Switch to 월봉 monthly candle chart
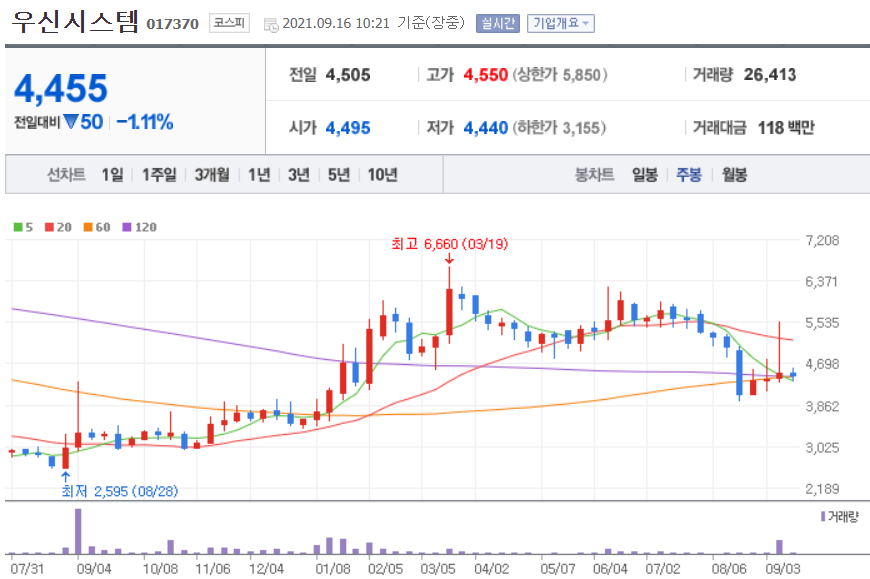Image resolution: width=870 pixels, height=579 pixels. (x=734, y=175)
